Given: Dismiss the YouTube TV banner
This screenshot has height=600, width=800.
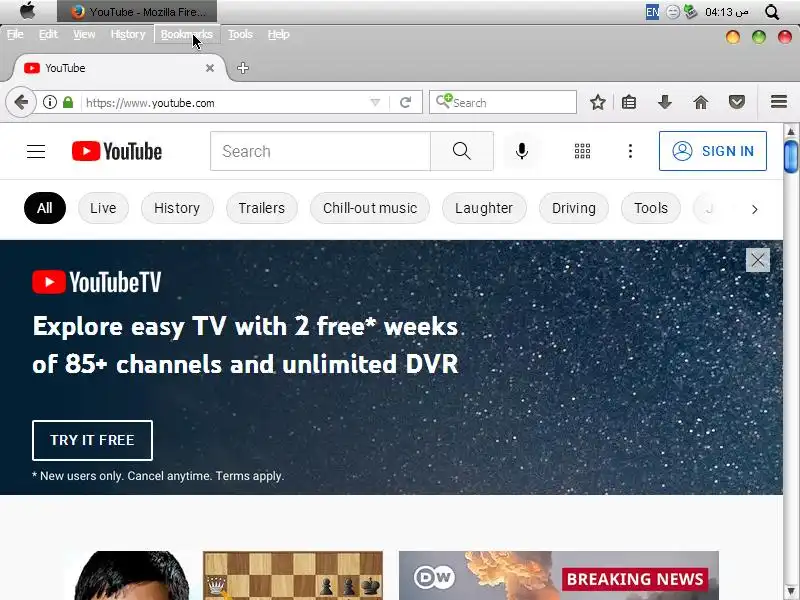Looking at the screenshot, I should pyautogui.click(x=758, y=260).
